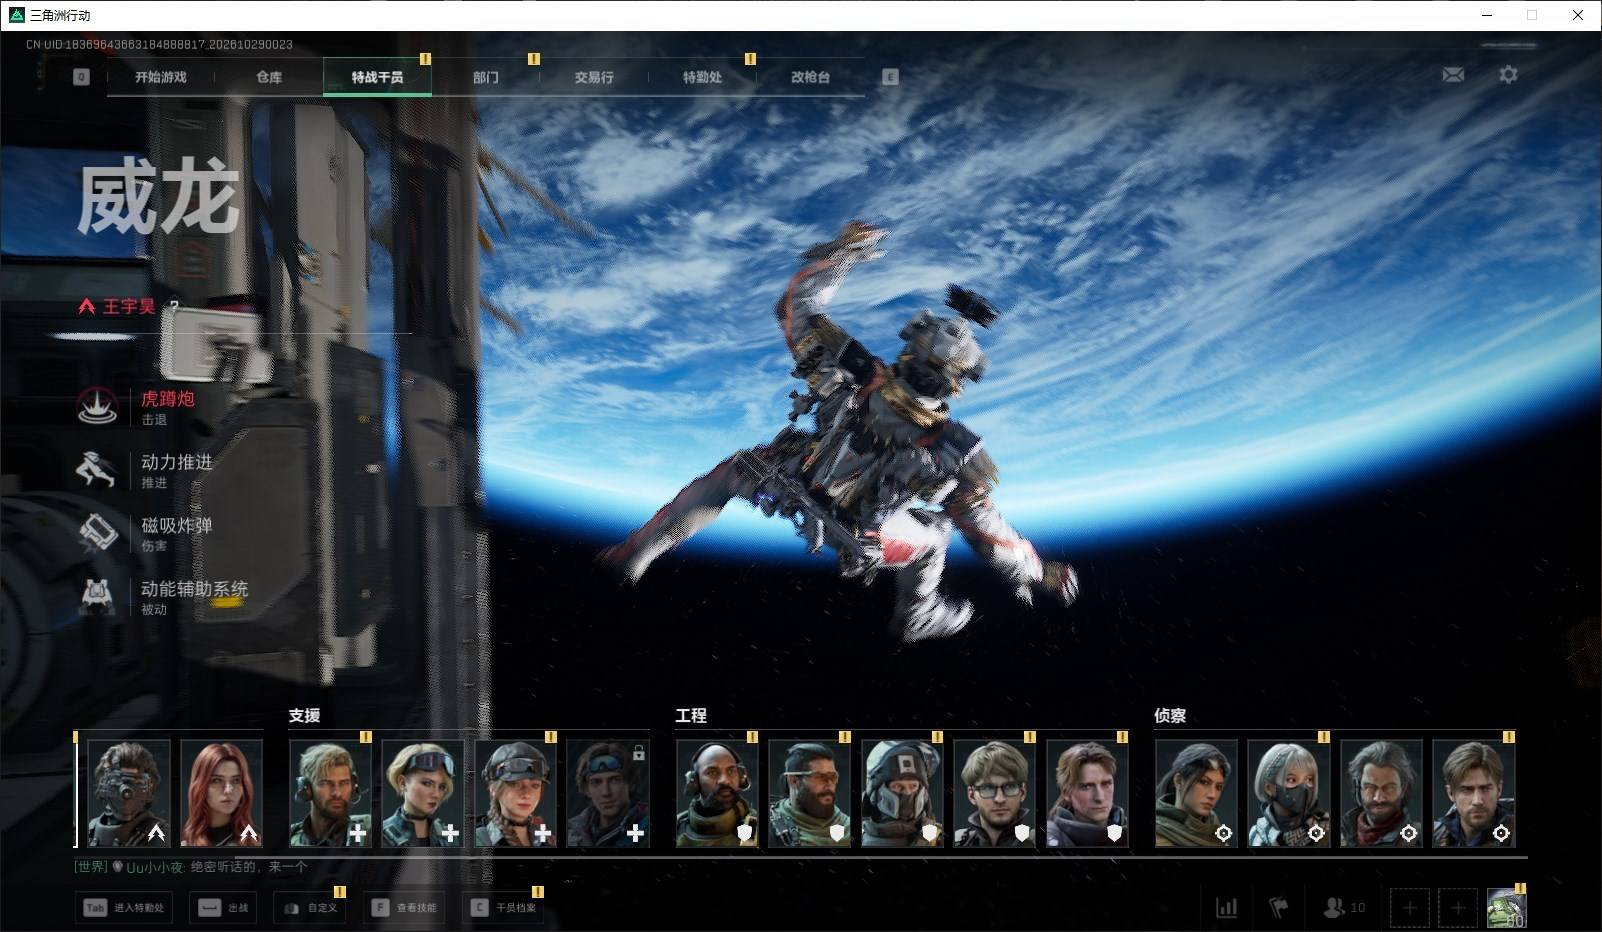Click the E key navigation icon

(x=890, y=77)
